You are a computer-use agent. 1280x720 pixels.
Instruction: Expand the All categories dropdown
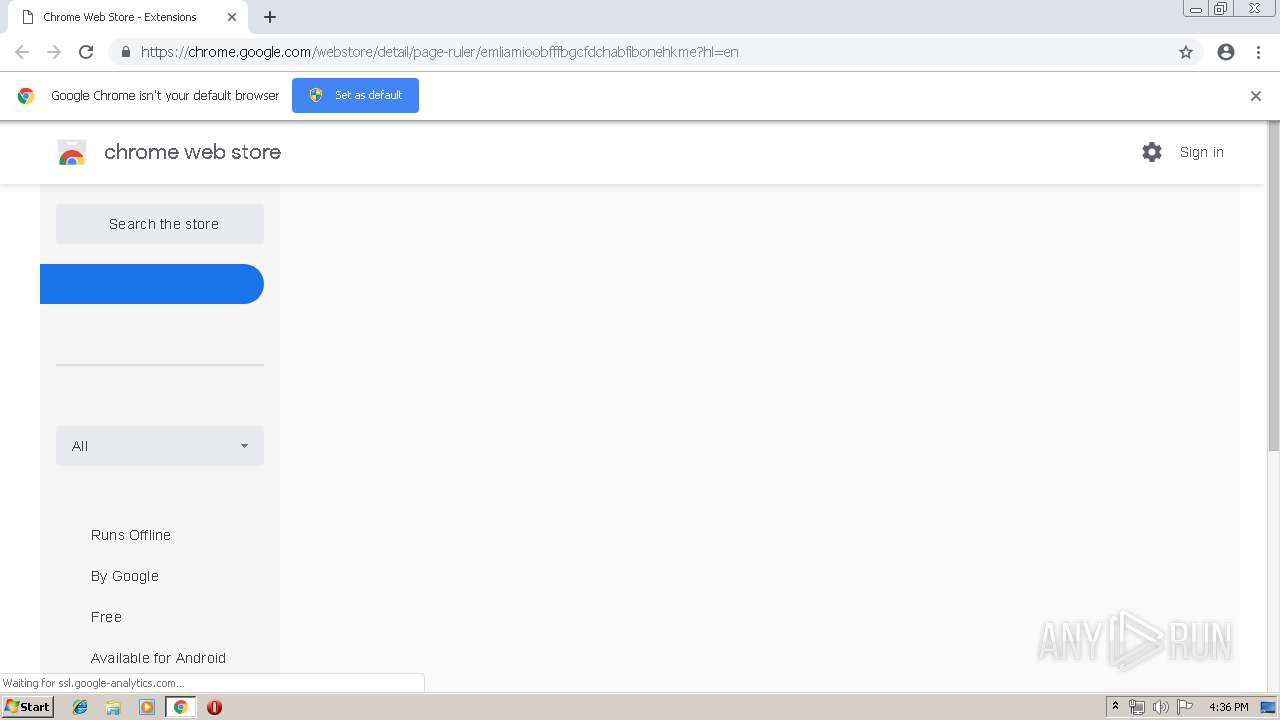tap(160, 446)
